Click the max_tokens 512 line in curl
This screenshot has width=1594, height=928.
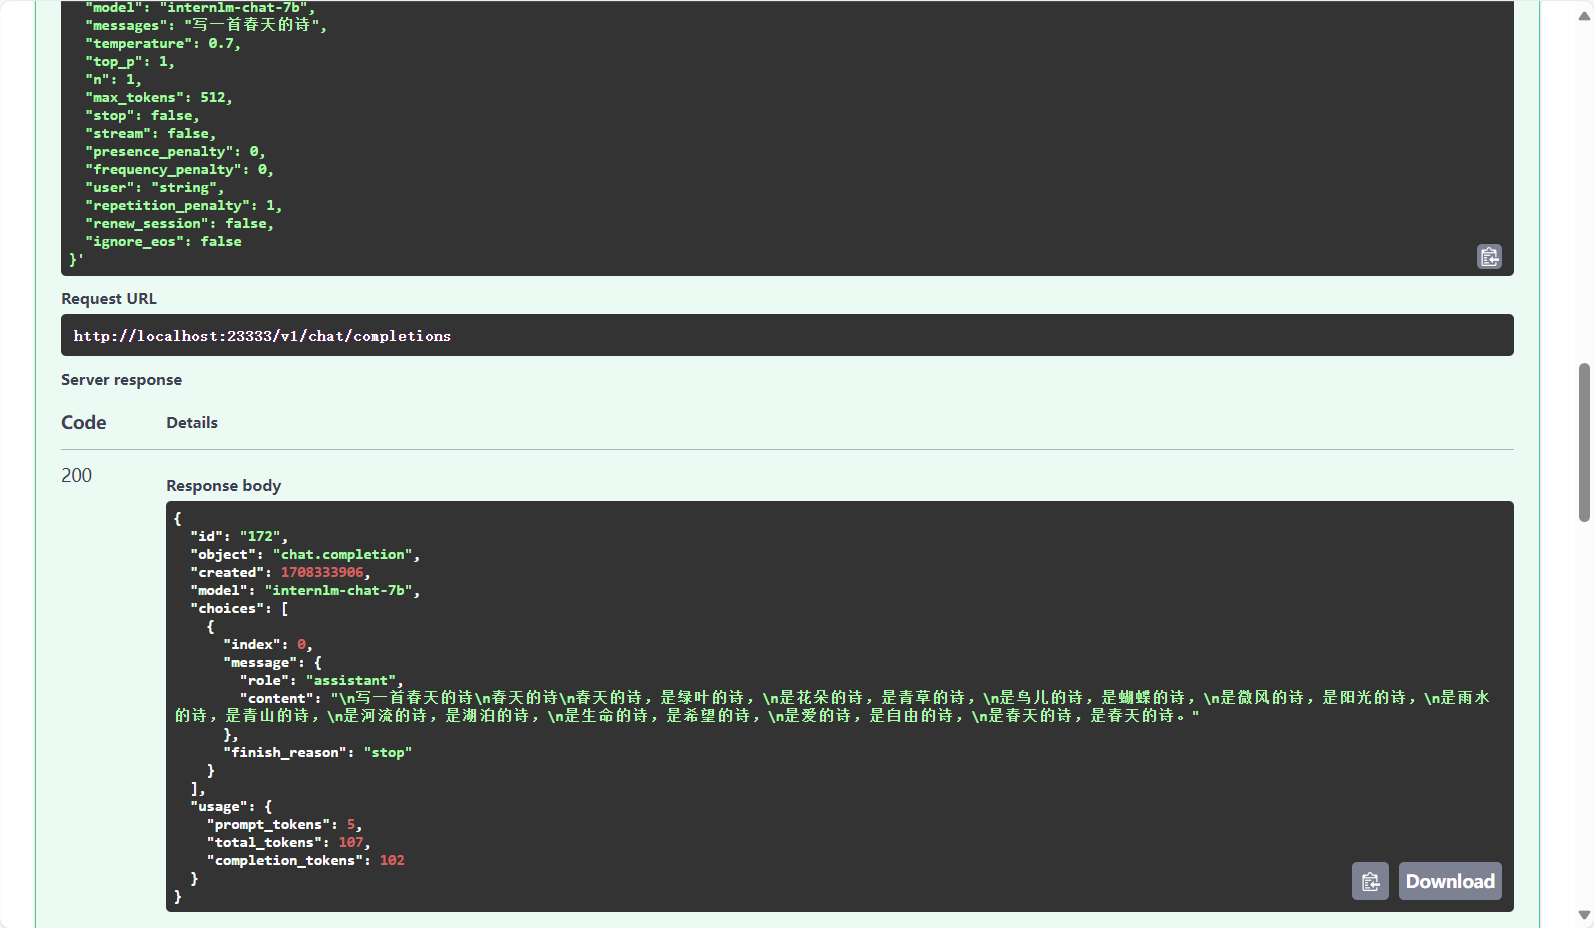162,97
